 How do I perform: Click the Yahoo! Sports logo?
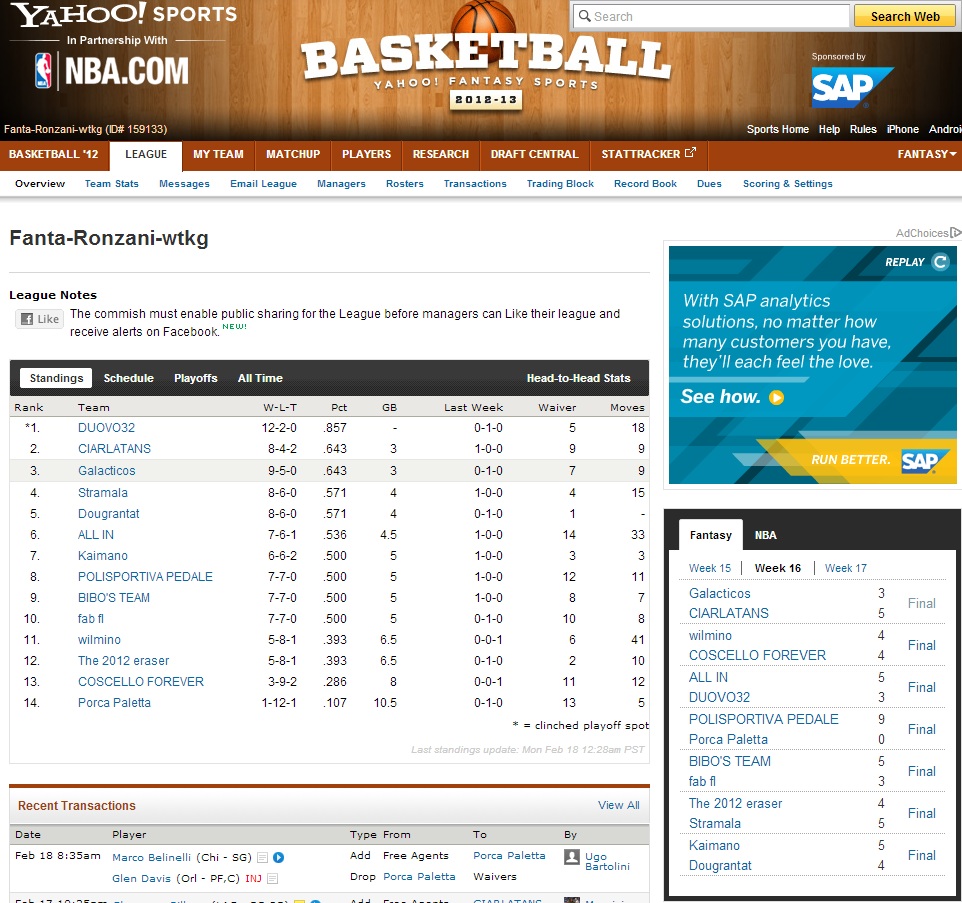(124, 16)
